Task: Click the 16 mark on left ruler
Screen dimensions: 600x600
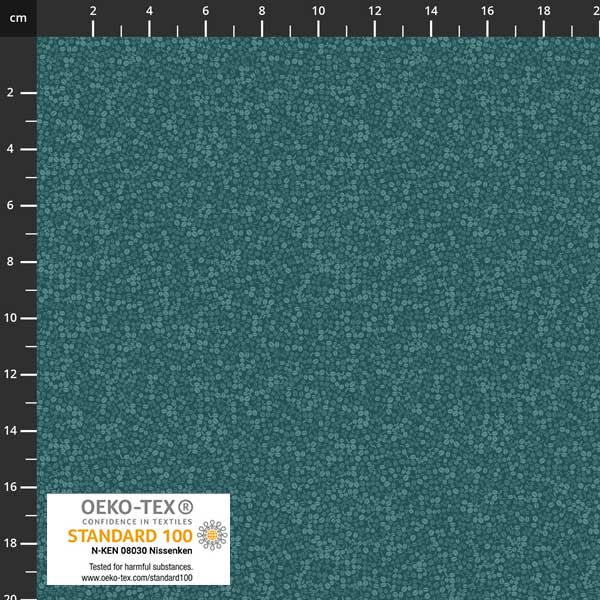Action: click(10, 487)
